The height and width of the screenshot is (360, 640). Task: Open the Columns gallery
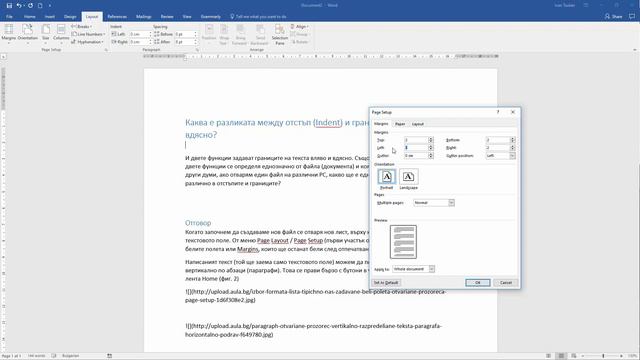[61, 33]
